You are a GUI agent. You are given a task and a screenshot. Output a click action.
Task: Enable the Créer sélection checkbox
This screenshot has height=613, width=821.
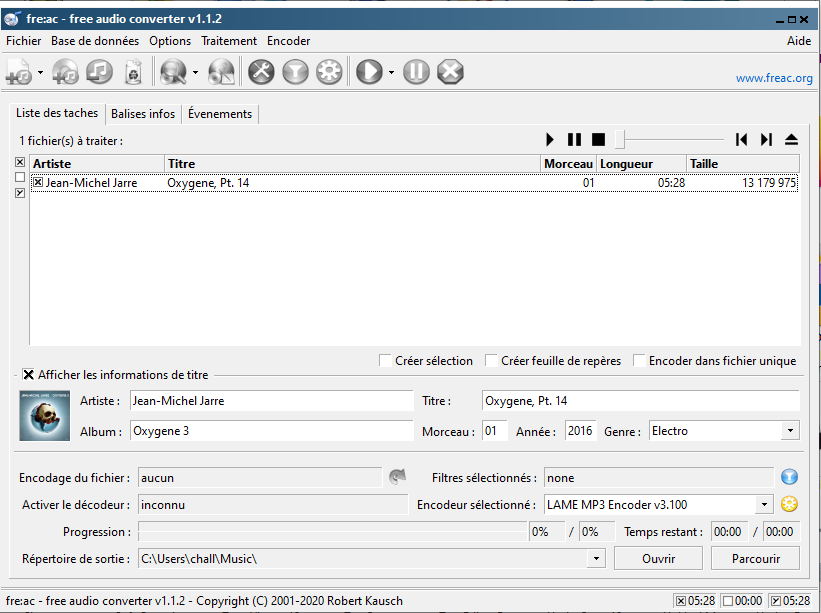tap(386, 361)
